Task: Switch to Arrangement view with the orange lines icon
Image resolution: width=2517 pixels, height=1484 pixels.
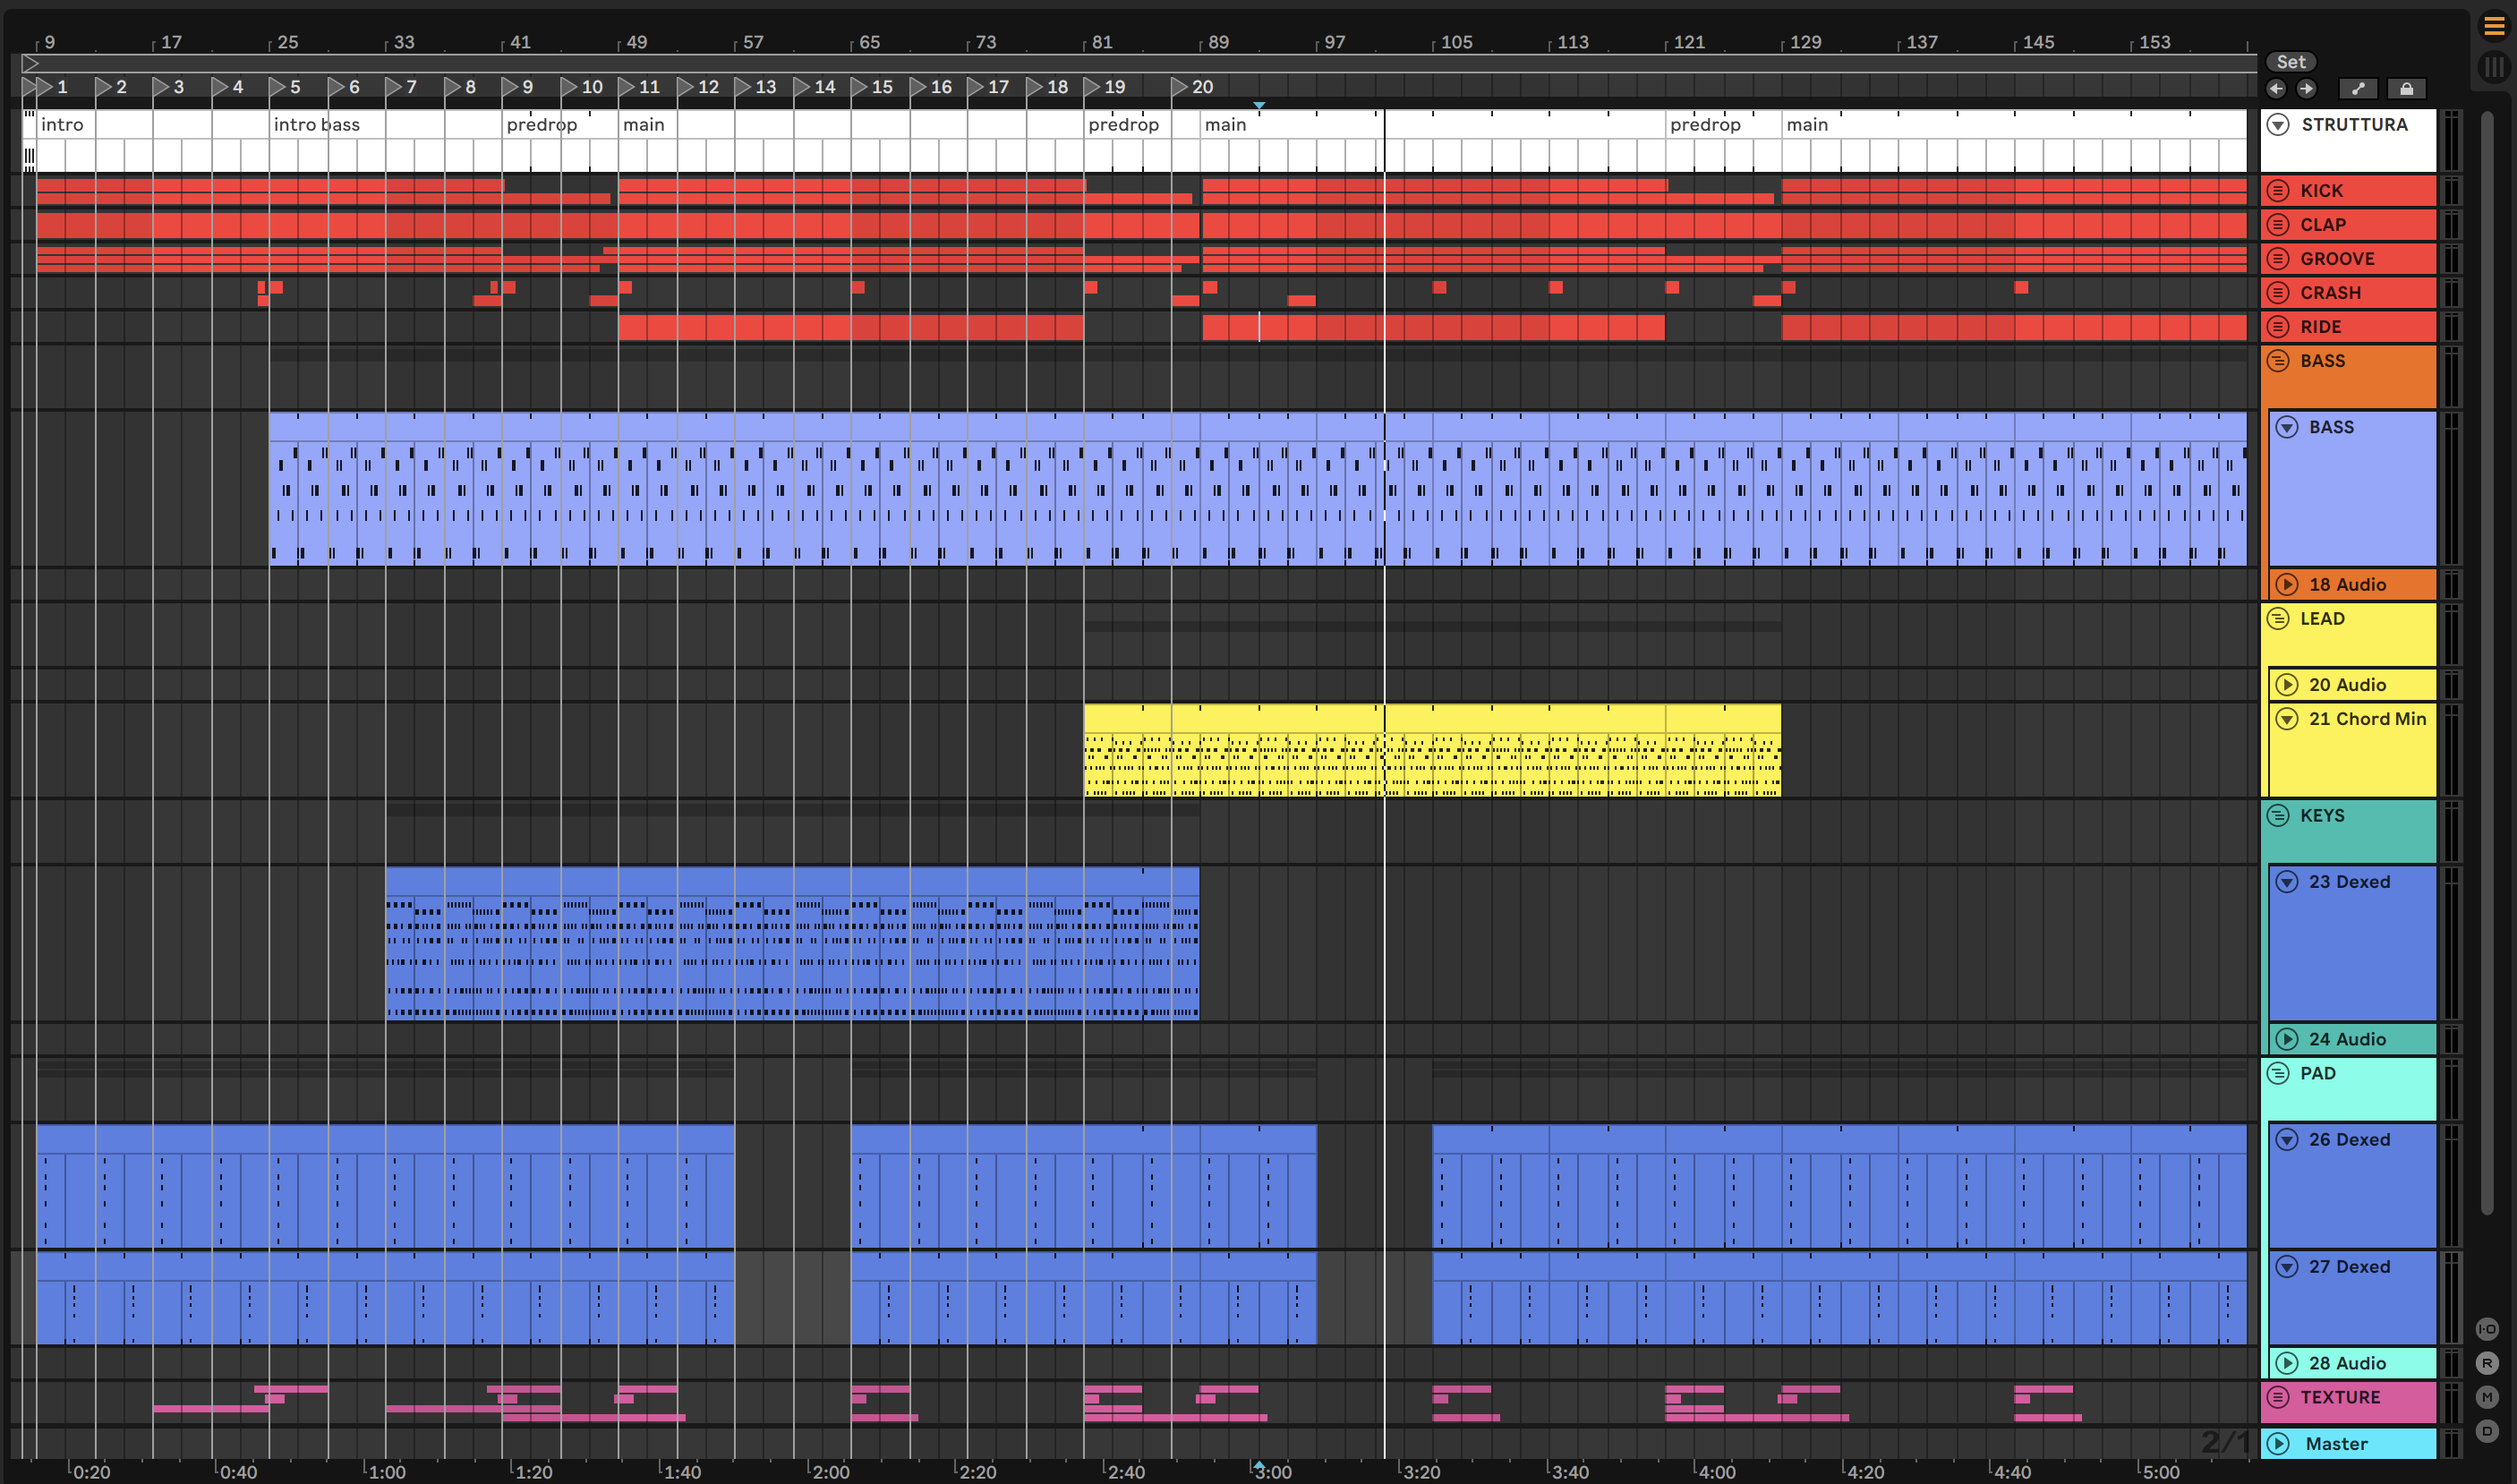Action: [x=2494, y=27]
